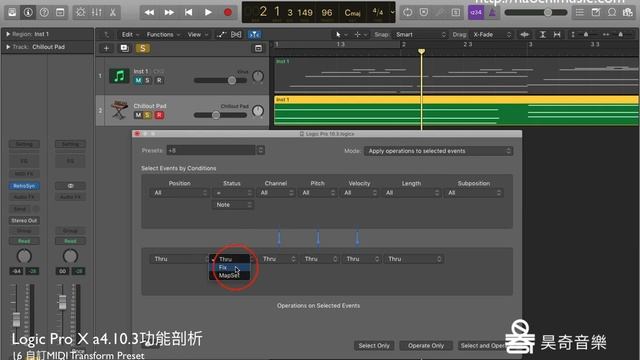Open the Editors scissors button
The height and width of the screenshot is (360, 640).
click(x=113, y=12)
